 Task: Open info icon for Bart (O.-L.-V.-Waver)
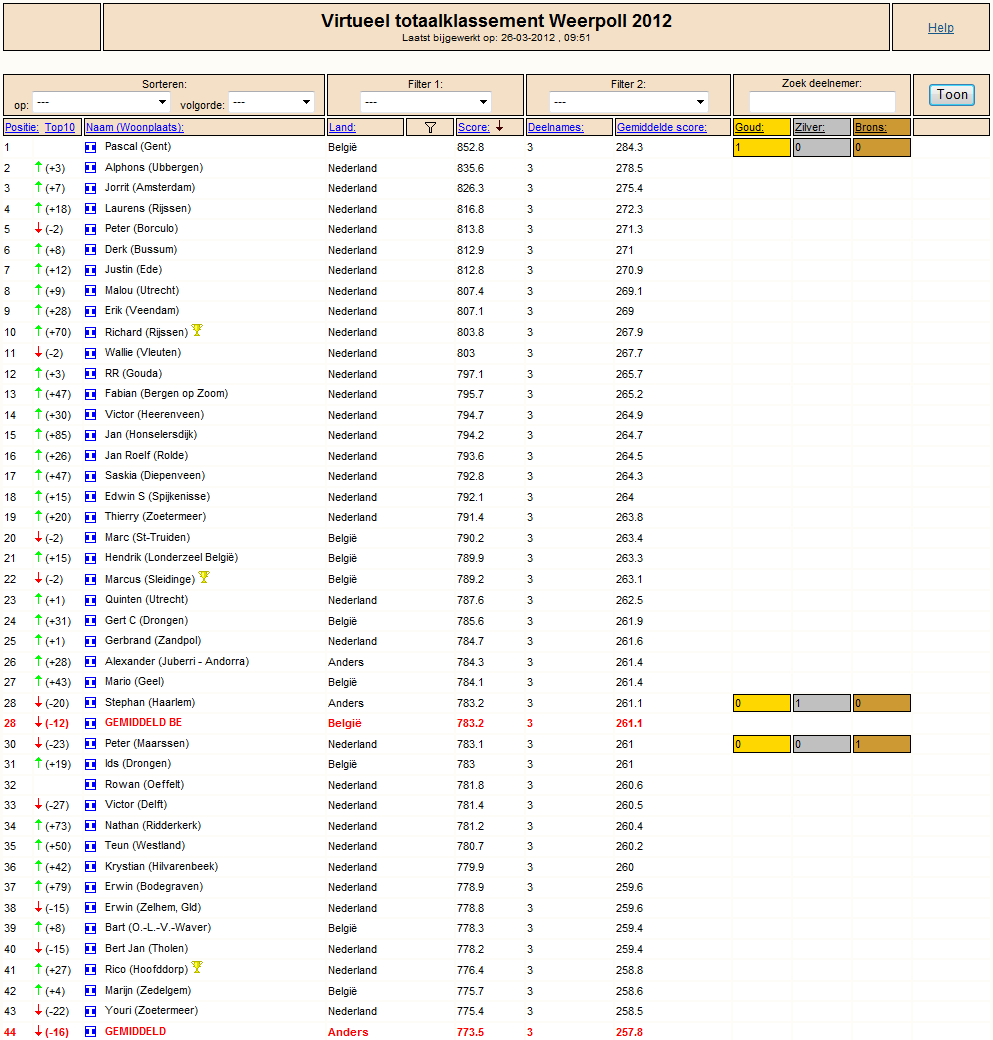[x=90, y=929]
